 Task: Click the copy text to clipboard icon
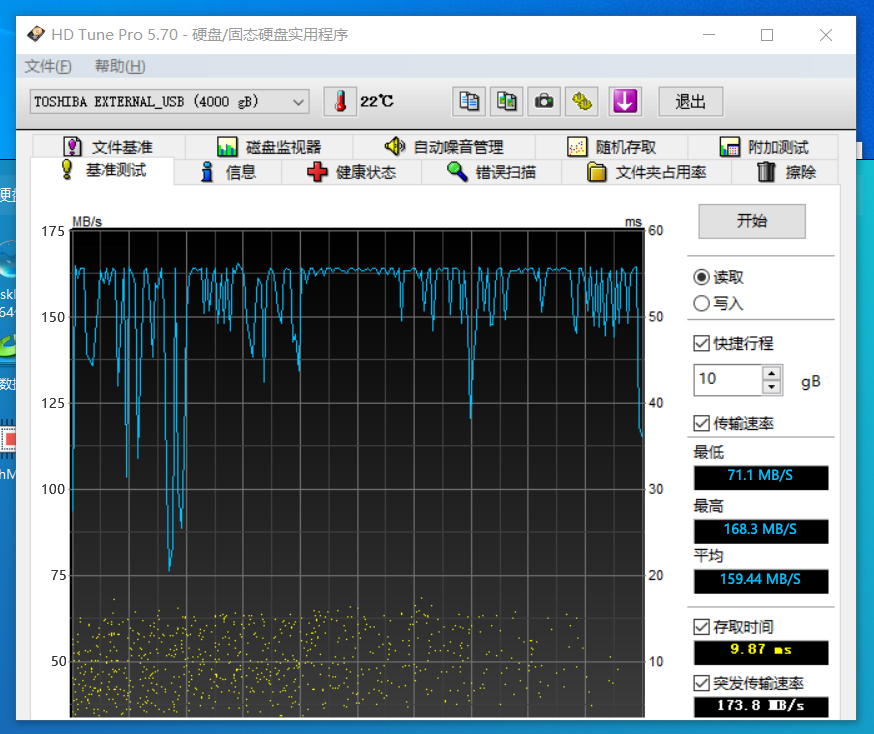469,101
